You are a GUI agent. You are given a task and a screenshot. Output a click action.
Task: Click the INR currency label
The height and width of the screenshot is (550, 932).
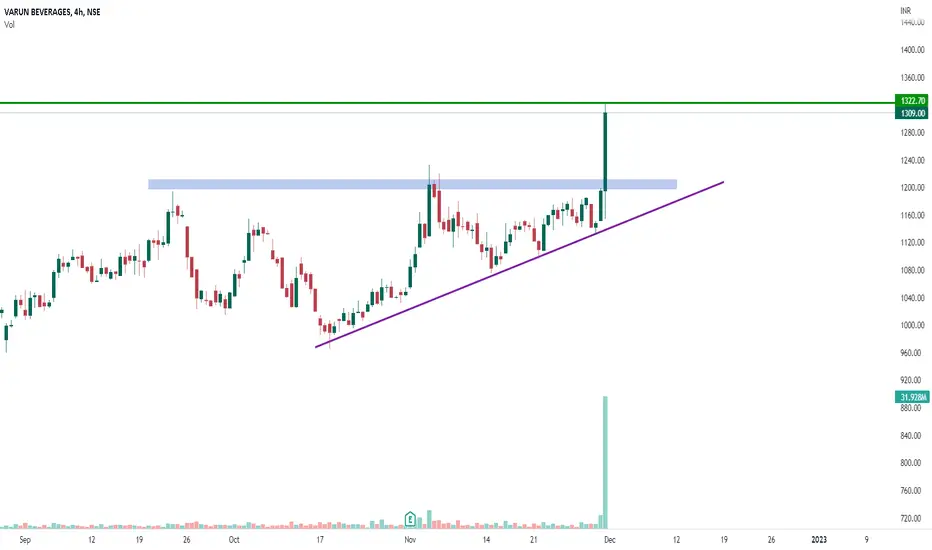point(905,11)
